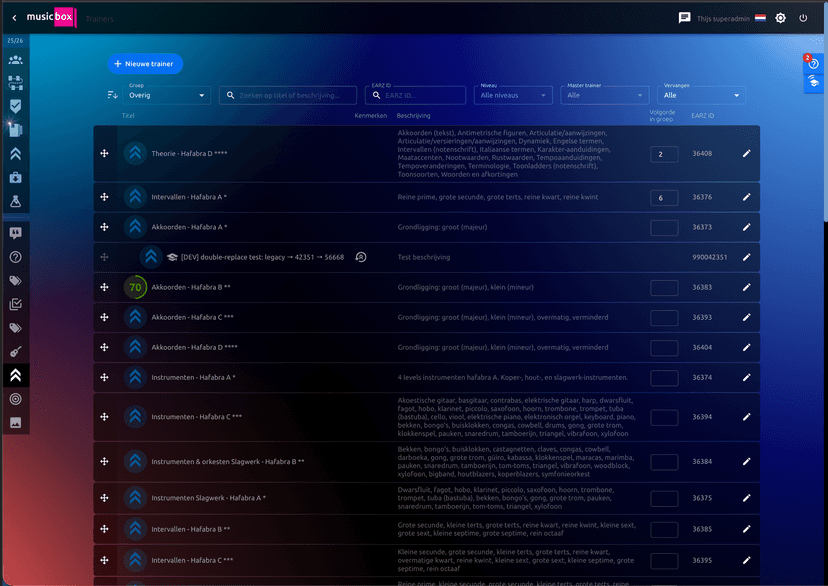Open the lab flask sidebar icon
828x586 pixels.
pos(15,201)
